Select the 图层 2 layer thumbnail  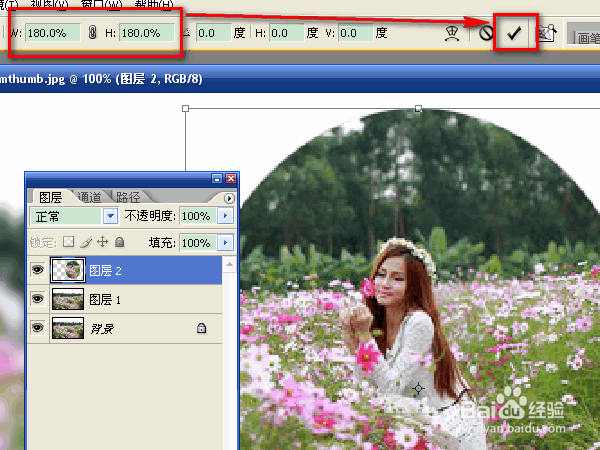68,270
